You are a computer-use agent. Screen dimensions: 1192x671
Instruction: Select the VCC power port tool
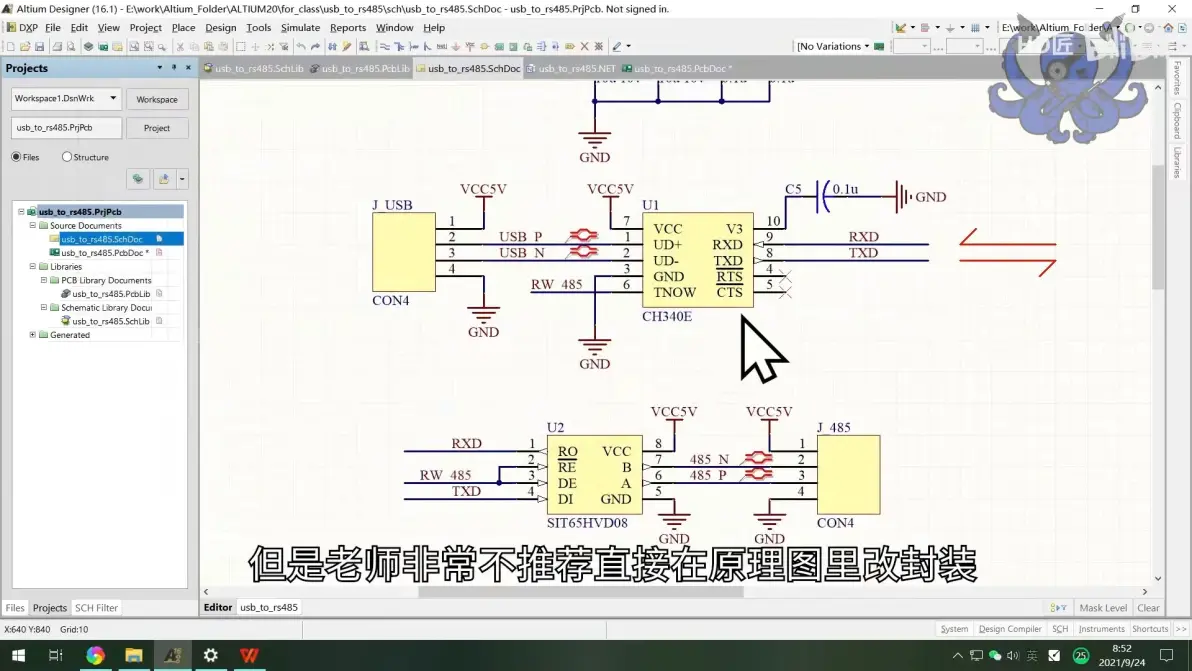470,46
